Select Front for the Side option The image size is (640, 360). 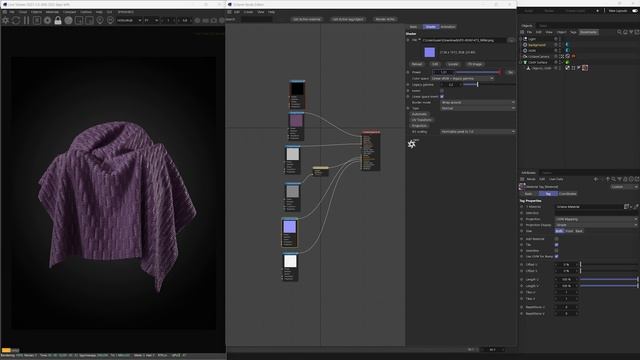coord(569,231)
